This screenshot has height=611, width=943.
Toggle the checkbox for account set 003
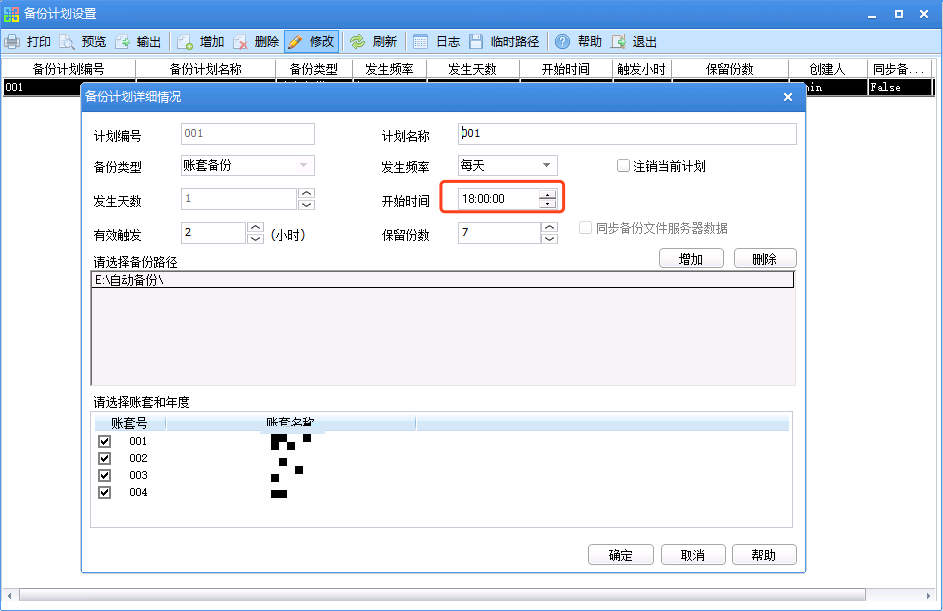coord(104,475)
